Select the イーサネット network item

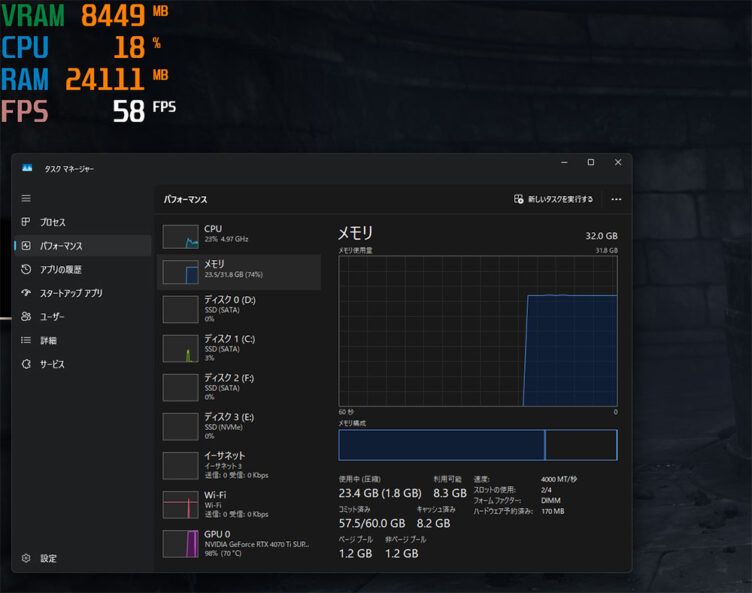click(239, 465)
